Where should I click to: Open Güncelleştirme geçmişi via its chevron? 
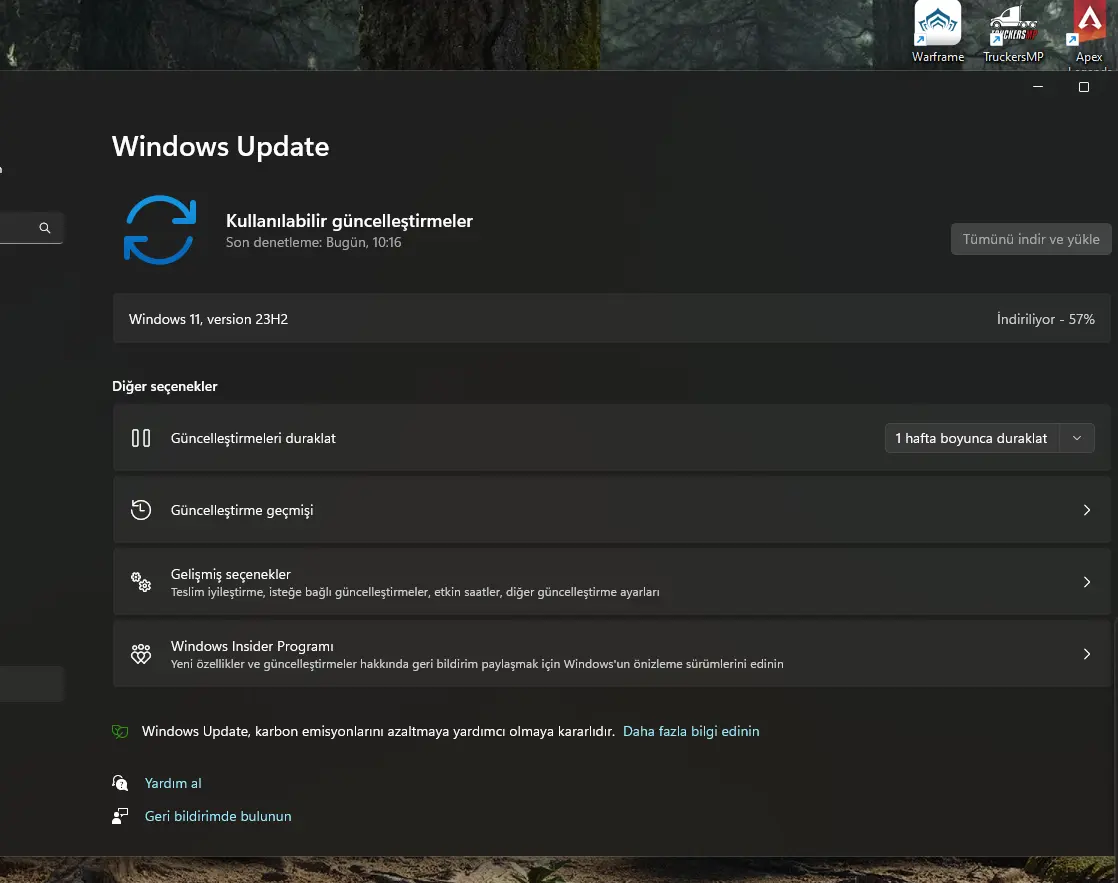[1087, 510]
